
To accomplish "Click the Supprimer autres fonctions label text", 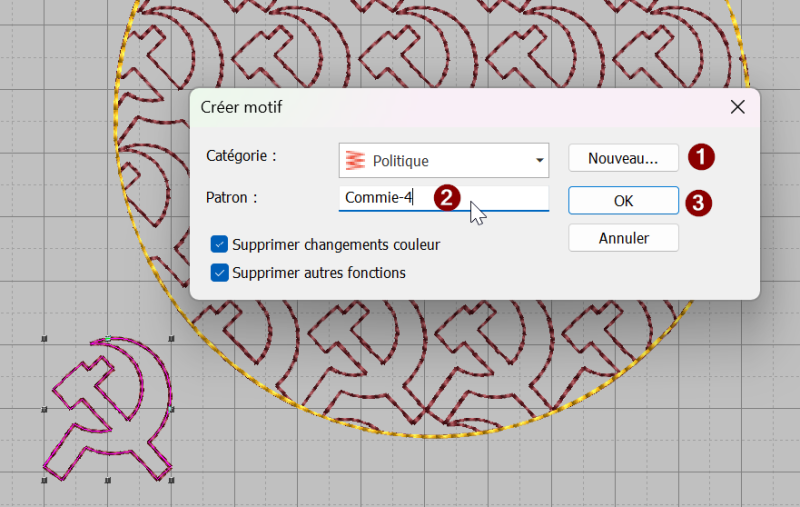I will (319, 273).
